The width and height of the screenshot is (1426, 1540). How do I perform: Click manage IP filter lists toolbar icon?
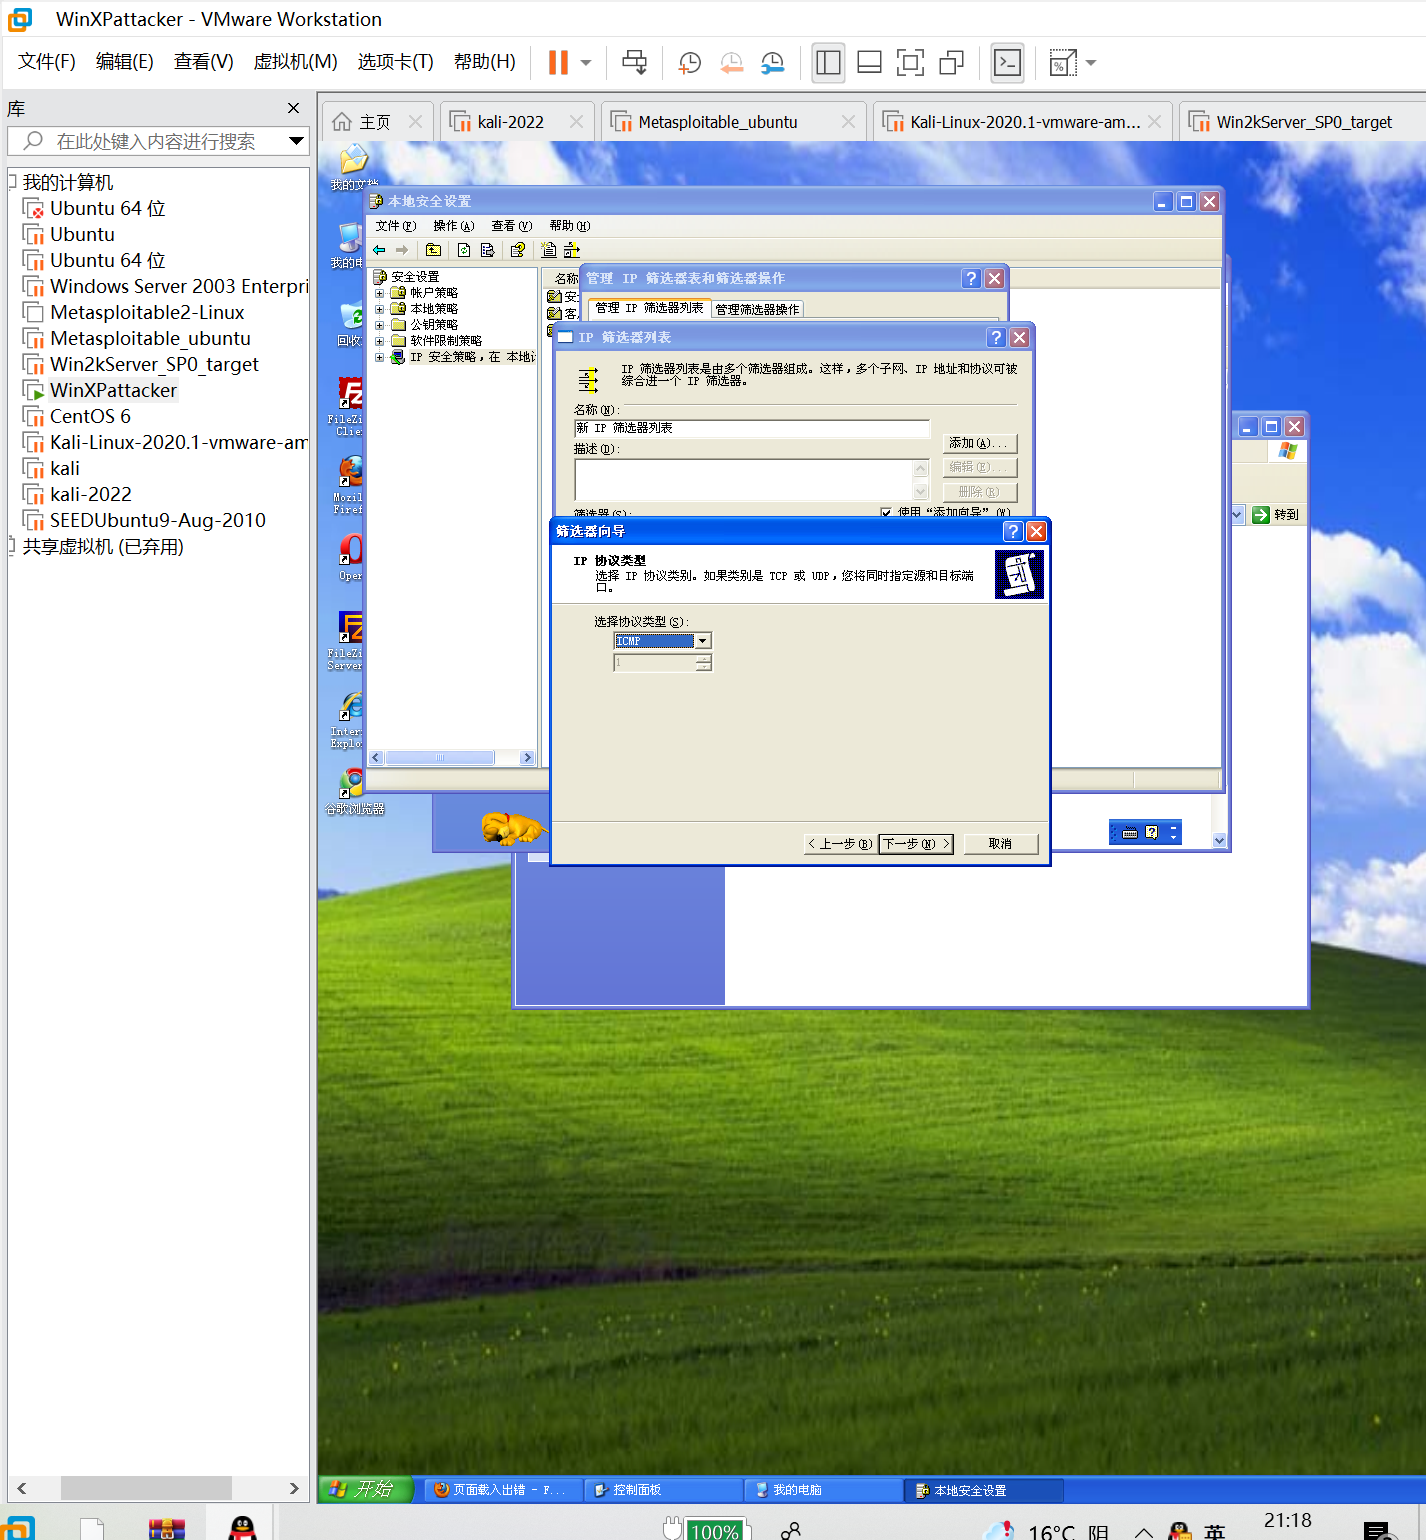571,250
